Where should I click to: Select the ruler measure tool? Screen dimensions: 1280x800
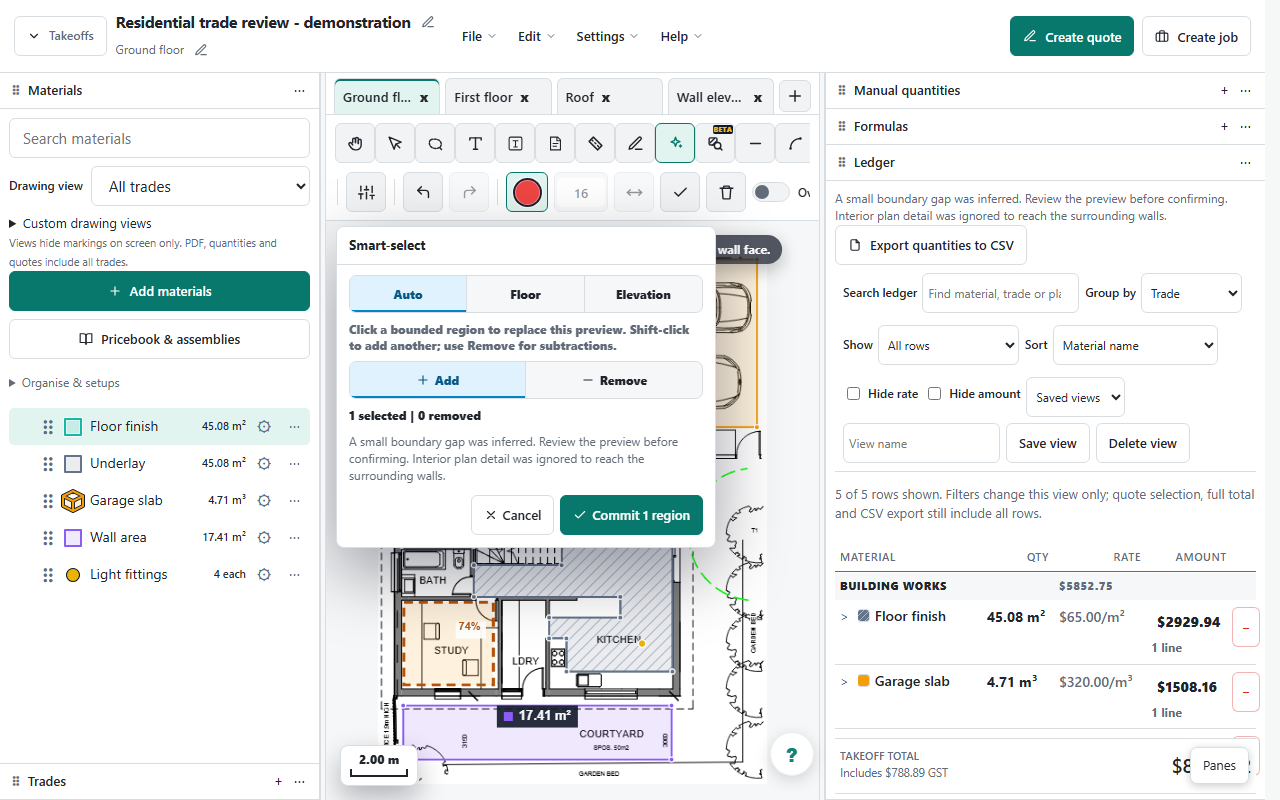[x=595, y=143]
